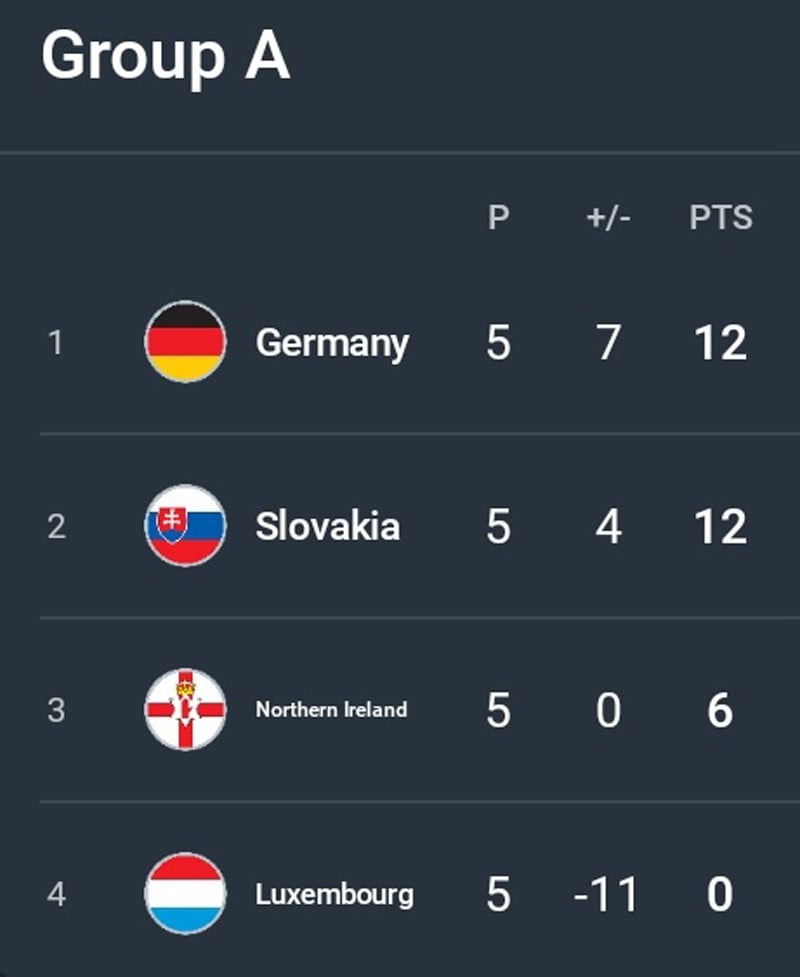Click the PTS column header
The width and height of the screenshot is (800, 977).
pos(721,217)
